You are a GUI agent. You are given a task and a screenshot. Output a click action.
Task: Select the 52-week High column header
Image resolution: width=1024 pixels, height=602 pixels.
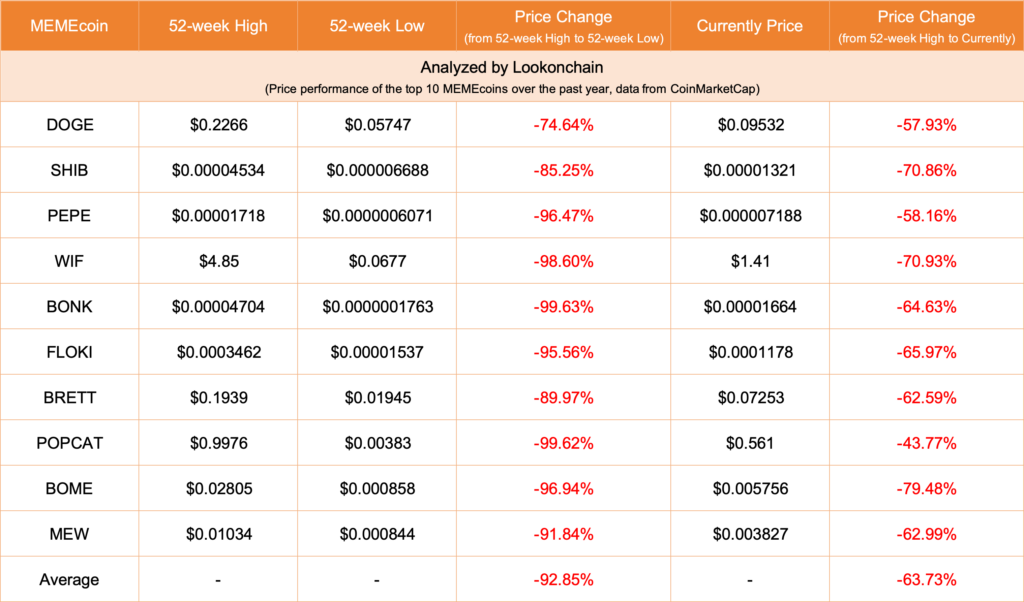(218, 26)
